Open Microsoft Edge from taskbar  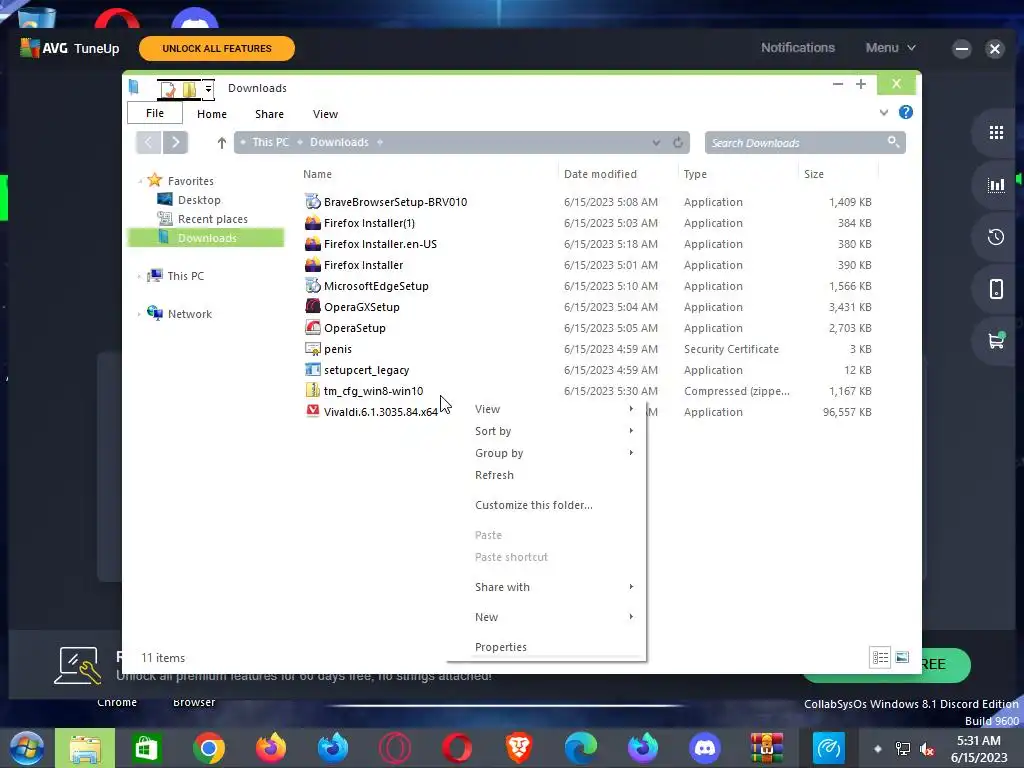[581, 748]
